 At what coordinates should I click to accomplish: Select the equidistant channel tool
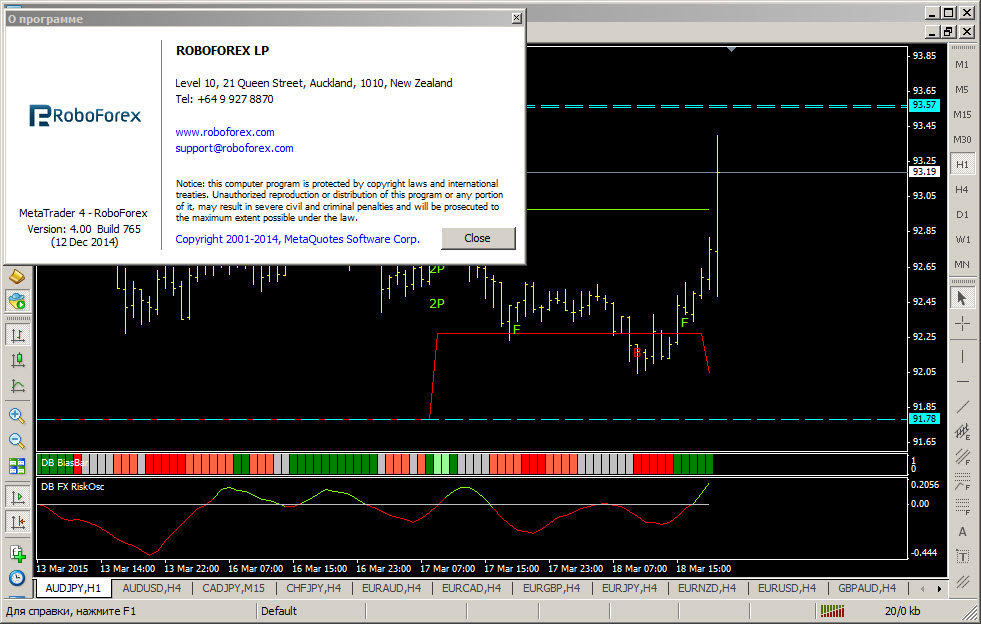point(962,431)
